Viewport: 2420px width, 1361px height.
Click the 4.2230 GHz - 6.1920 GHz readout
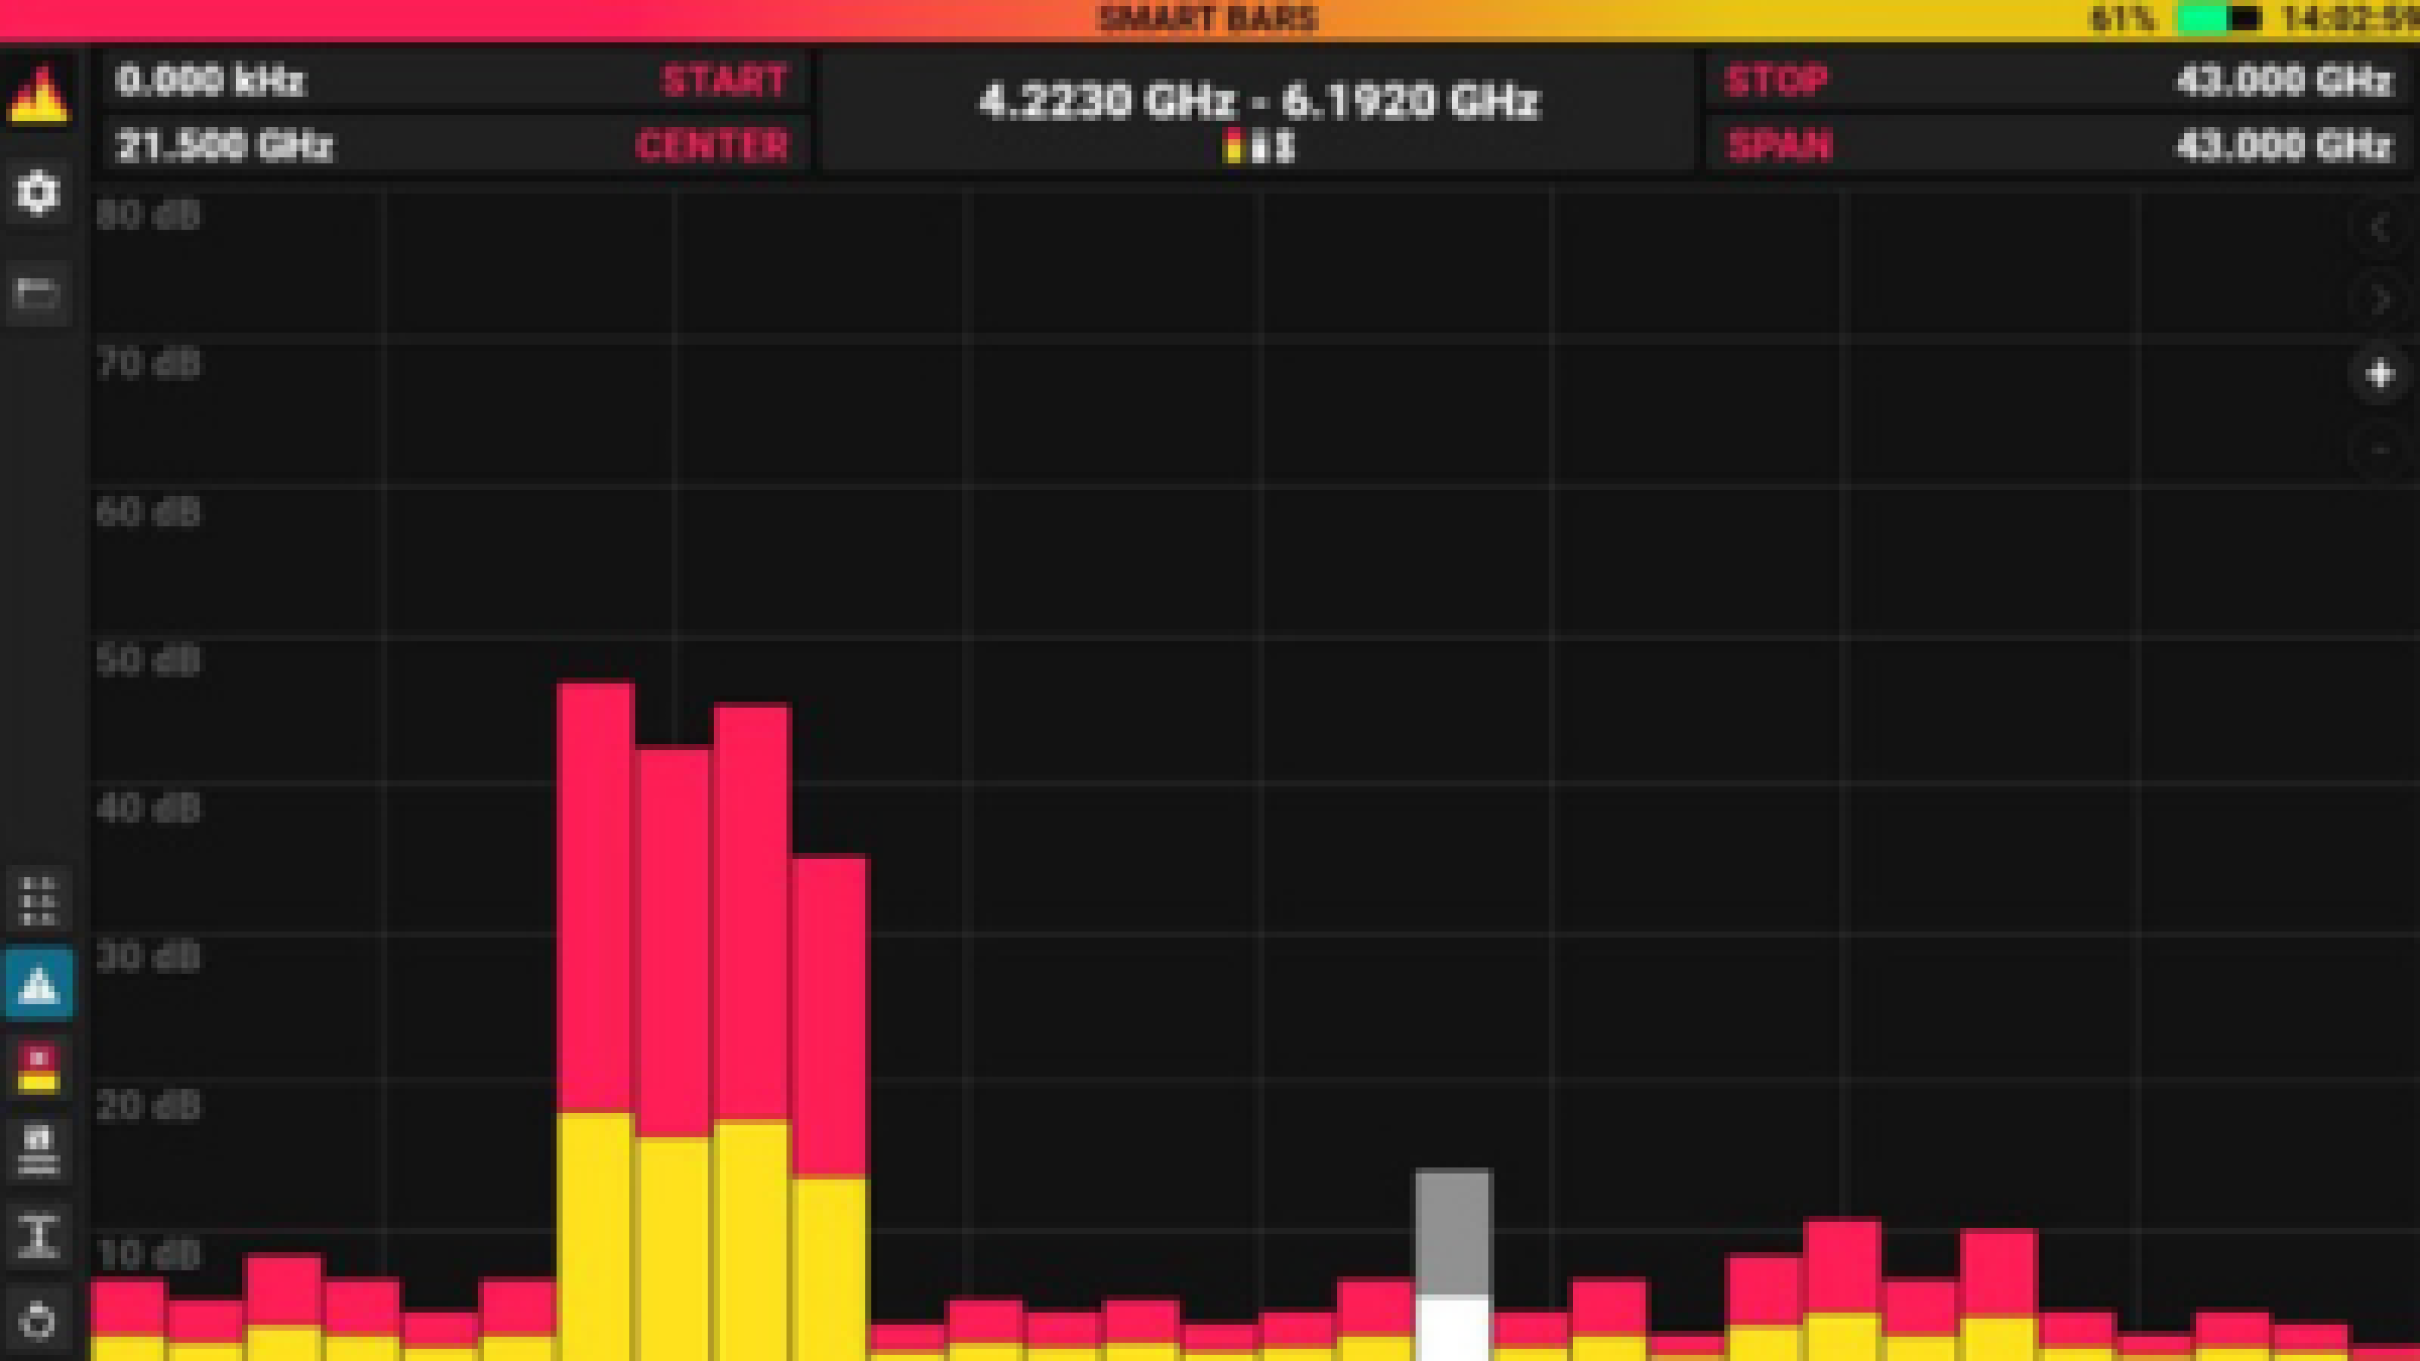tap(1258, 102)
